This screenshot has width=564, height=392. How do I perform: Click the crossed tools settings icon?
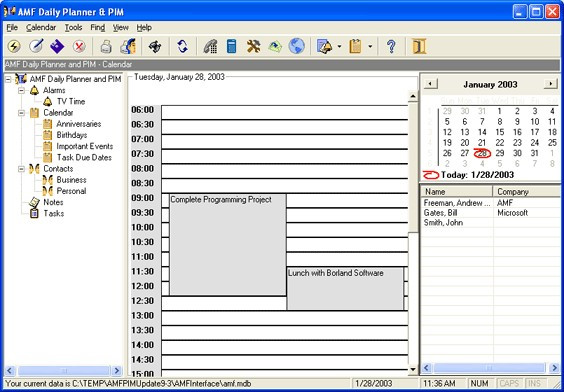pos(254,46)
